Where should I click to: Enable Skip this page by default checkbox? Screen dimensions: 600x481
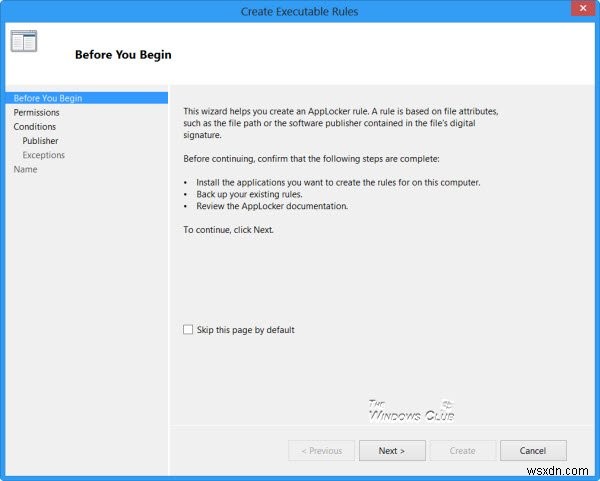pos(188,329)
